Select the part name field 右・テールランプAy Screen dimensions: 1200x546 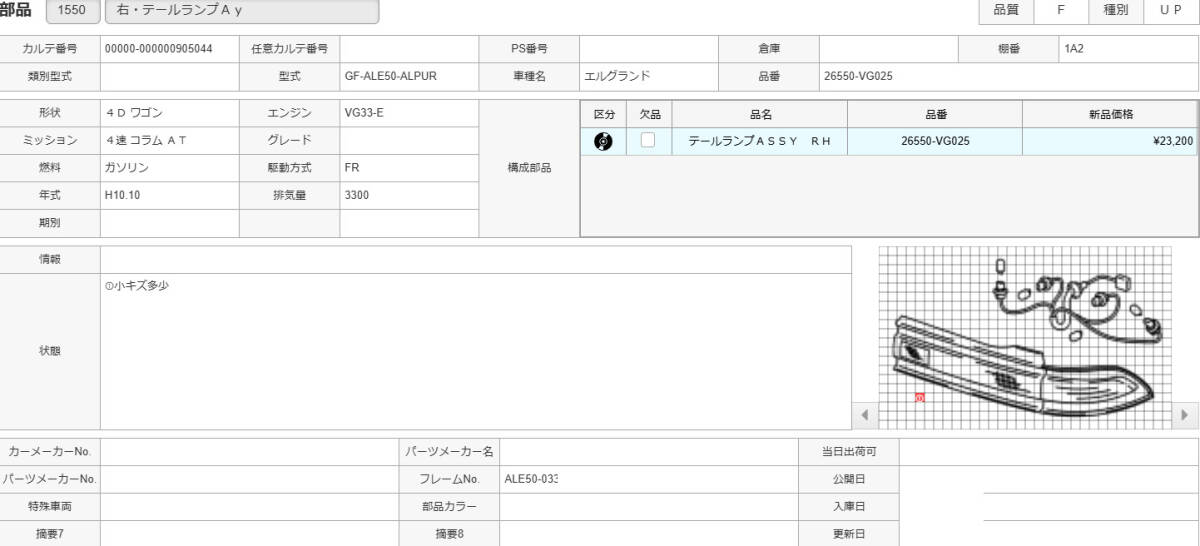pyautogui.click(x=242, y=11)
